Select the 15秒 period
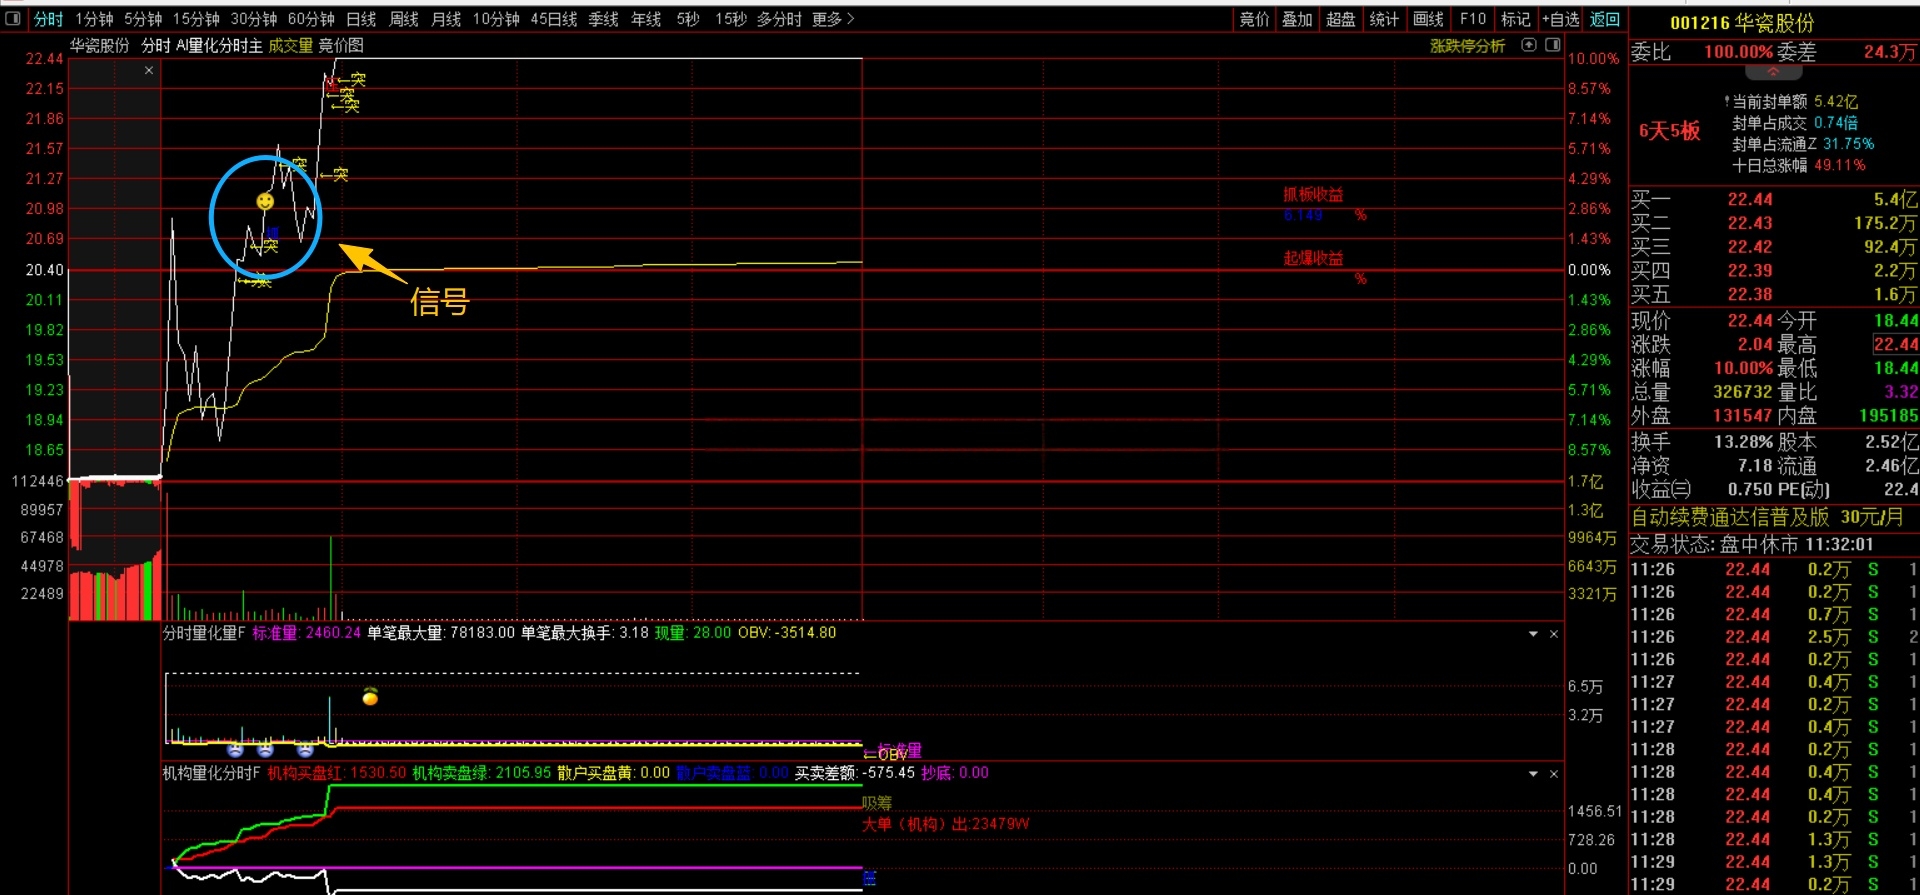Image resolution: width=1920 pixels, height=895 pixels. [731, 19]
